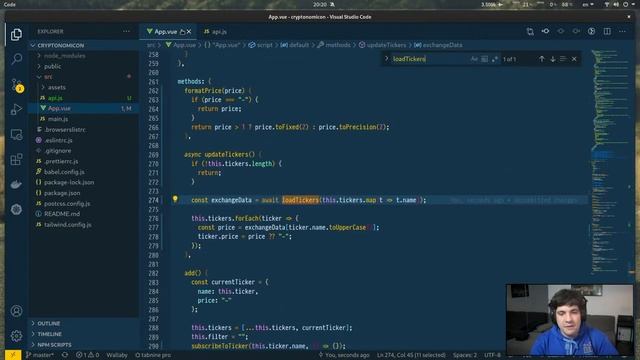Open the Run and Debug view
The width and height of the screenshot is (640, 360).
coord(16,109)
